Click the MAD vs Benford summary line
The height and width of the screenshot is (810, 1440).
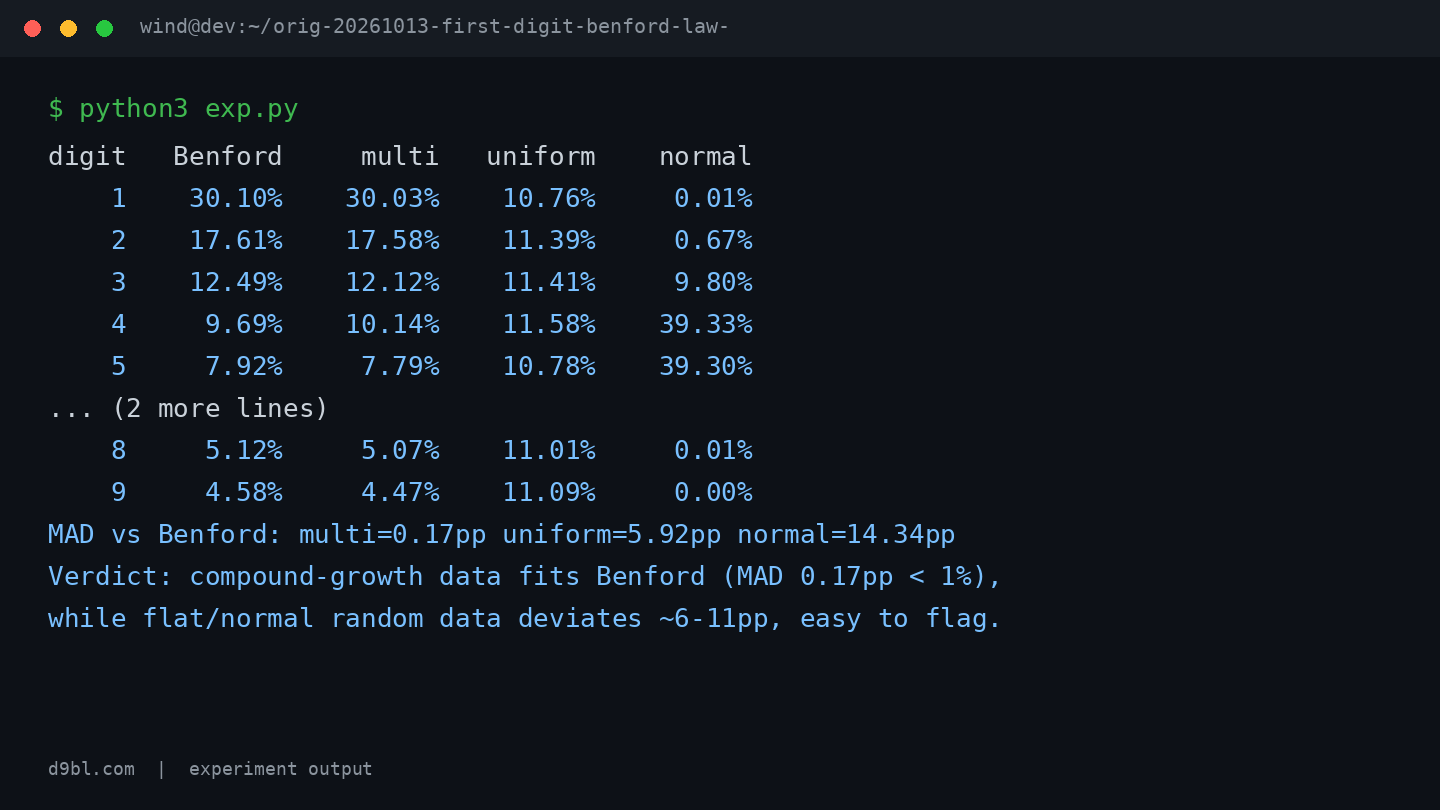(502, 534)
